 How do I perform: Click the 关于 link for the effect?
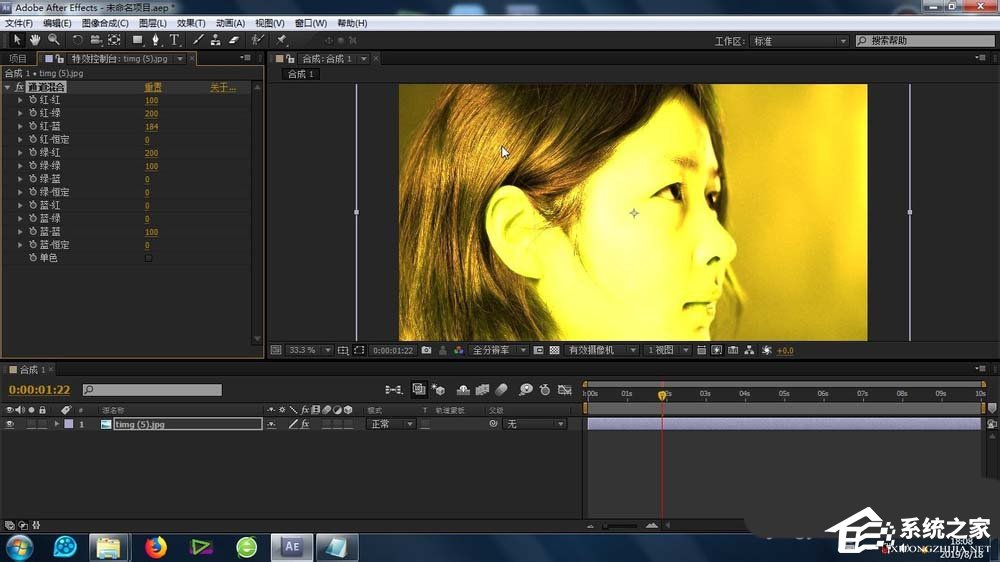click(222, 88)
